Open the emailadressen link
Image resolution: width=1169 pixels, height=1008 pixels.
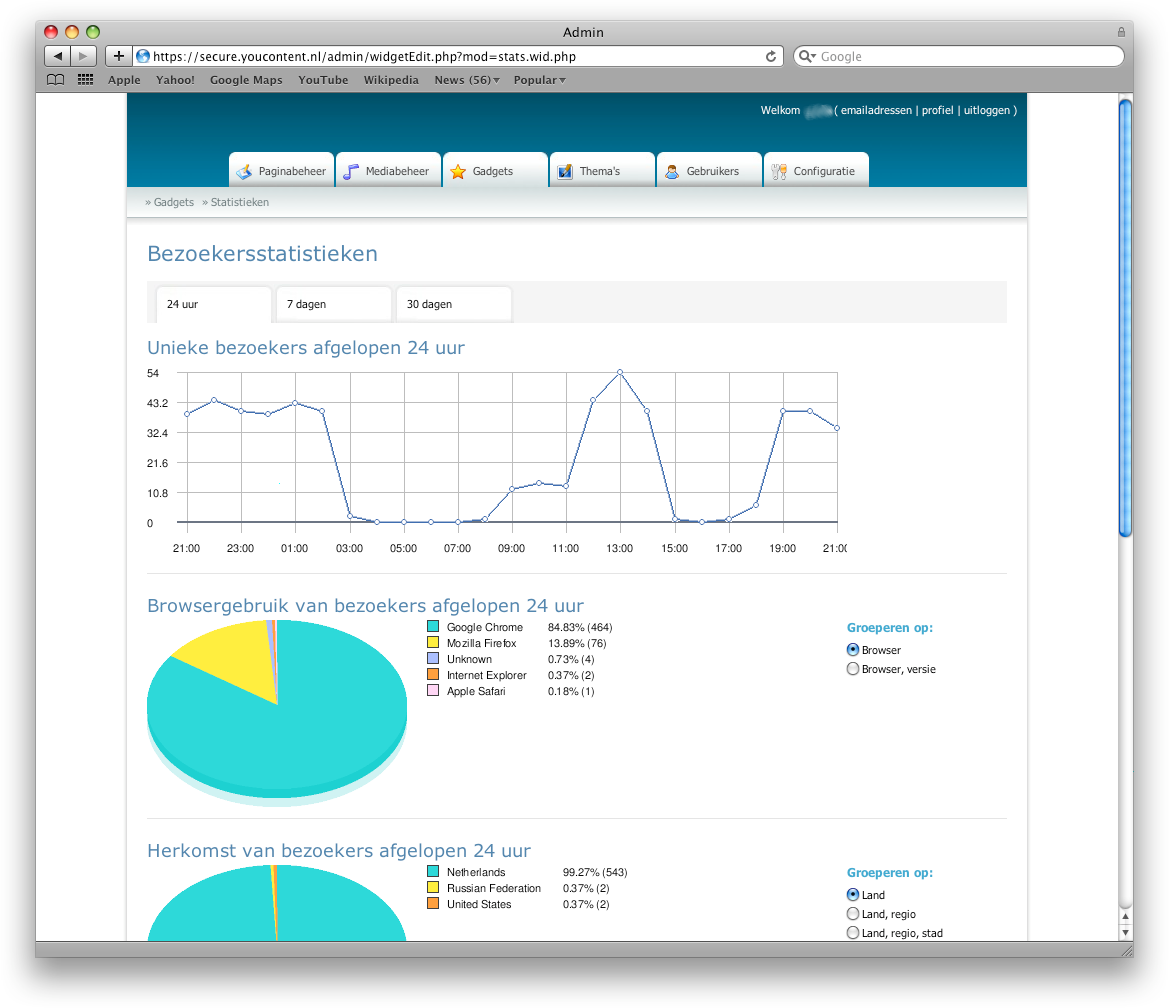click(x=876, y=110)
